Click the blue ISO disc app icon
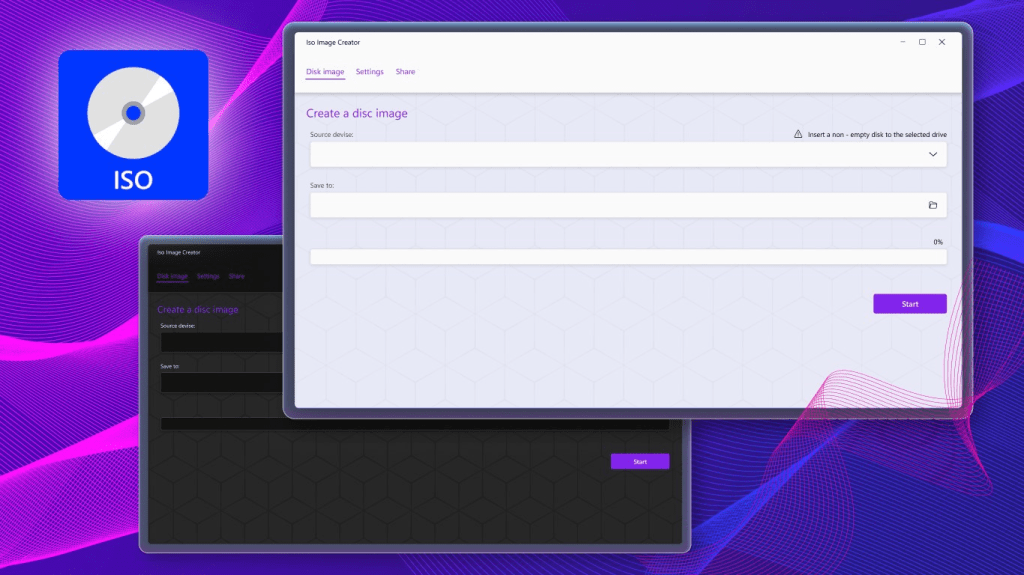Image resolution: width=1024 pixels, height=575 pixels. [x=133, y=125]
